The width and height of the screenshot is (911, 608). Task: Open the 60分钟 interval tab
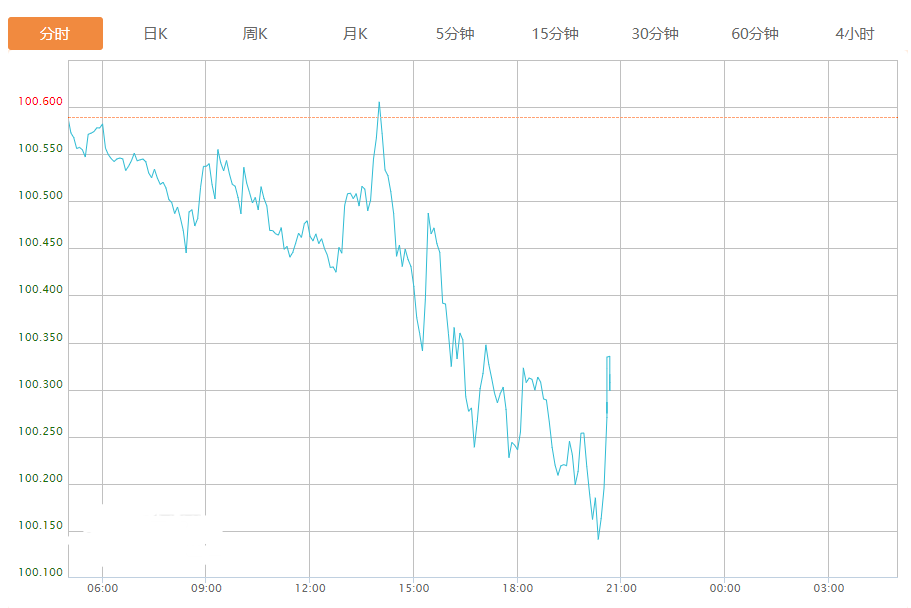[x=755, y=34]
